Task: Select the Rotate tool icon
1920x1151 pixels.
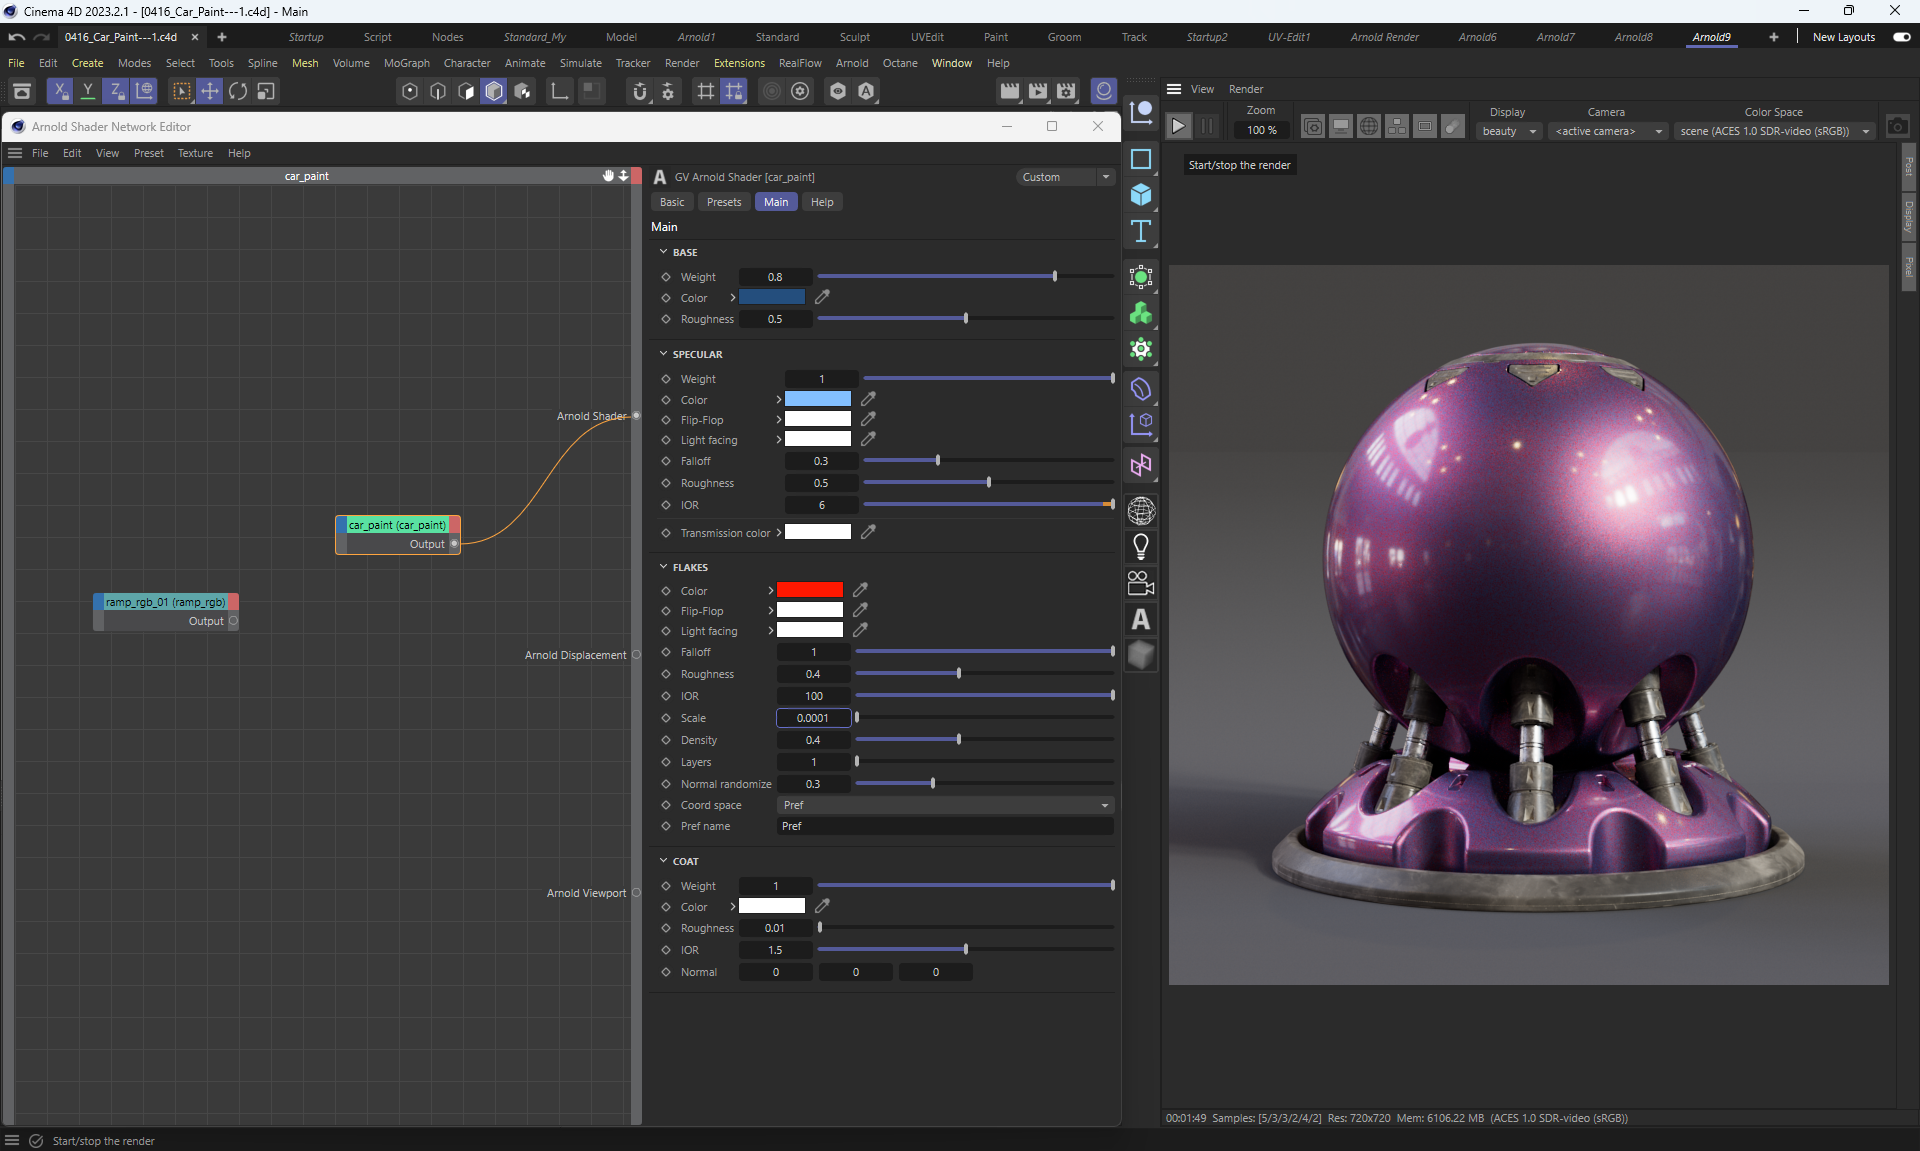Action: coord(238,91)
